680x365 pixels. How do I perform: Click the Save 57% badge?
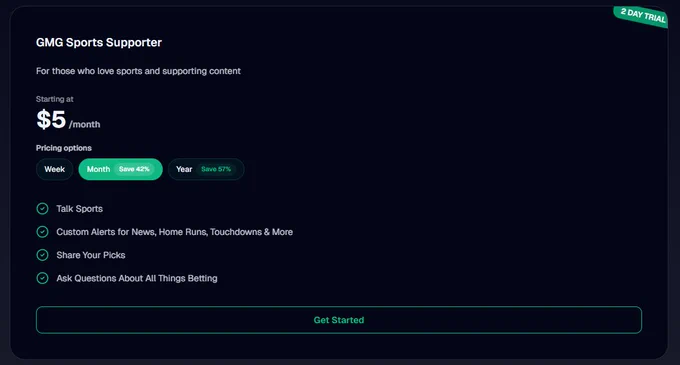216,169
